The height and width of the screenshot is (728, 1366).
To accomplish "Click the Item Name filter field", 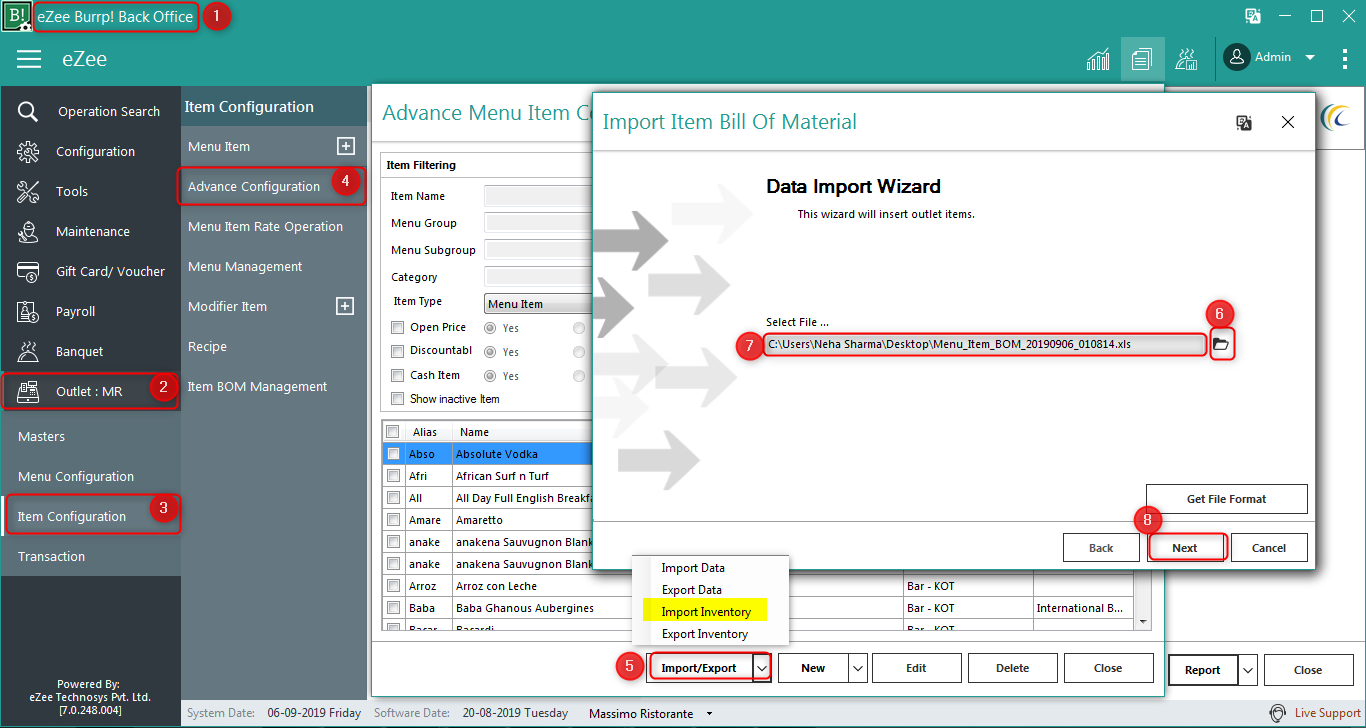I will pos(538,196).
